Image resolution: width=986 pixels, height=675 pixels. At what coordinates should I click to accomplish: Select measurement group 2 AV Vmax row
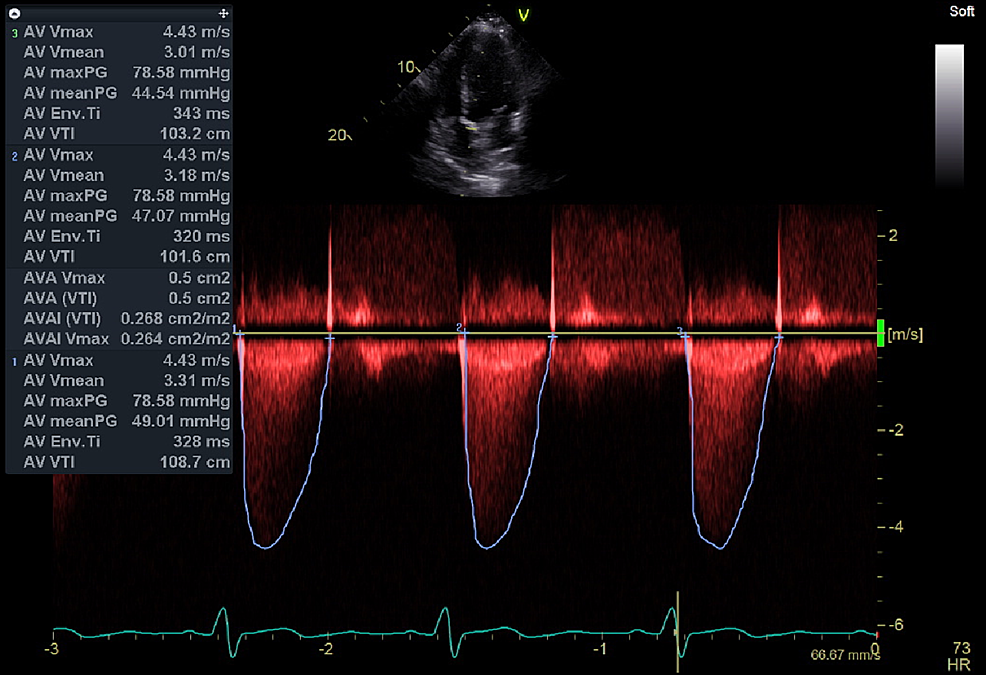(x=120, y=155)
